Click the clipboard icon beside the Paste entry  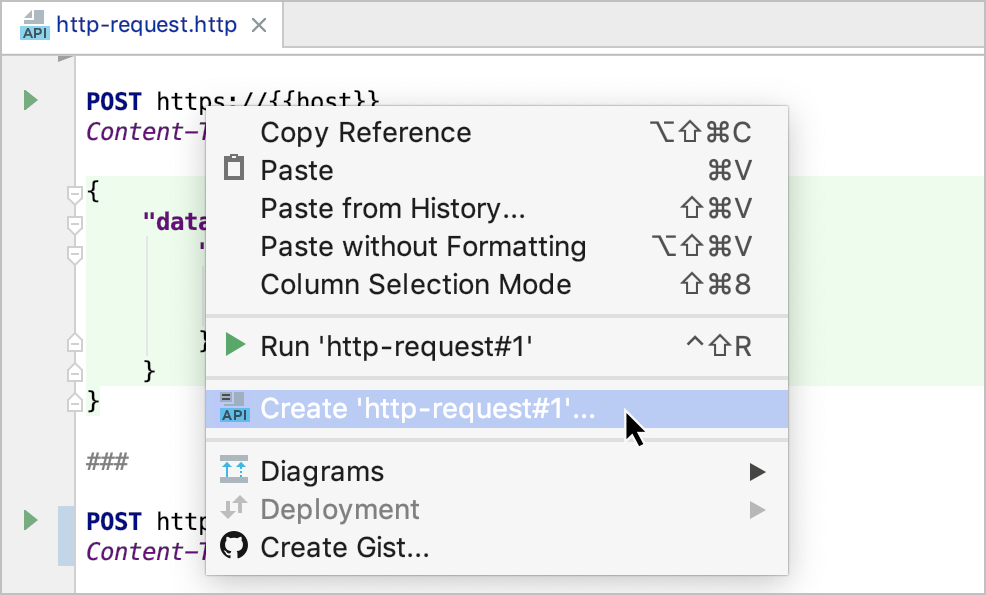(233, 170)
